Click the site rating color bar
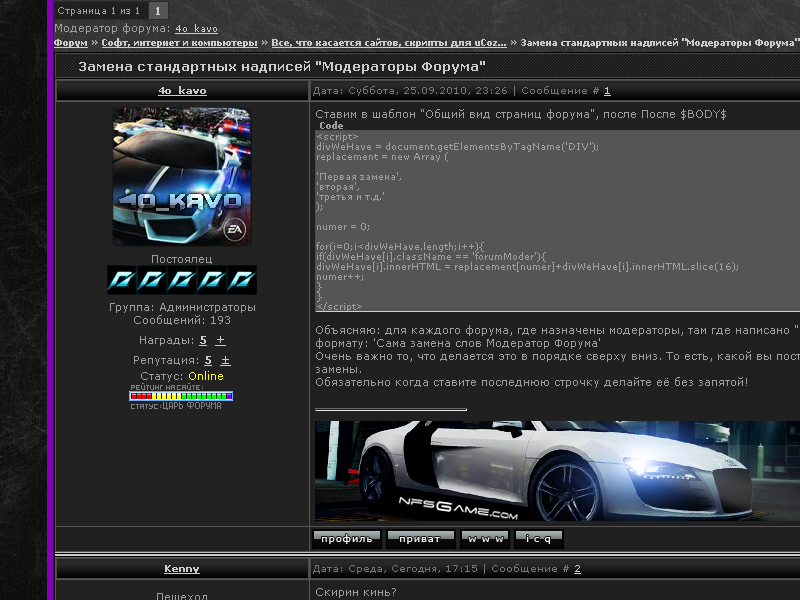The height and width of the screenshot is (600, 800). tap(181, 395)
